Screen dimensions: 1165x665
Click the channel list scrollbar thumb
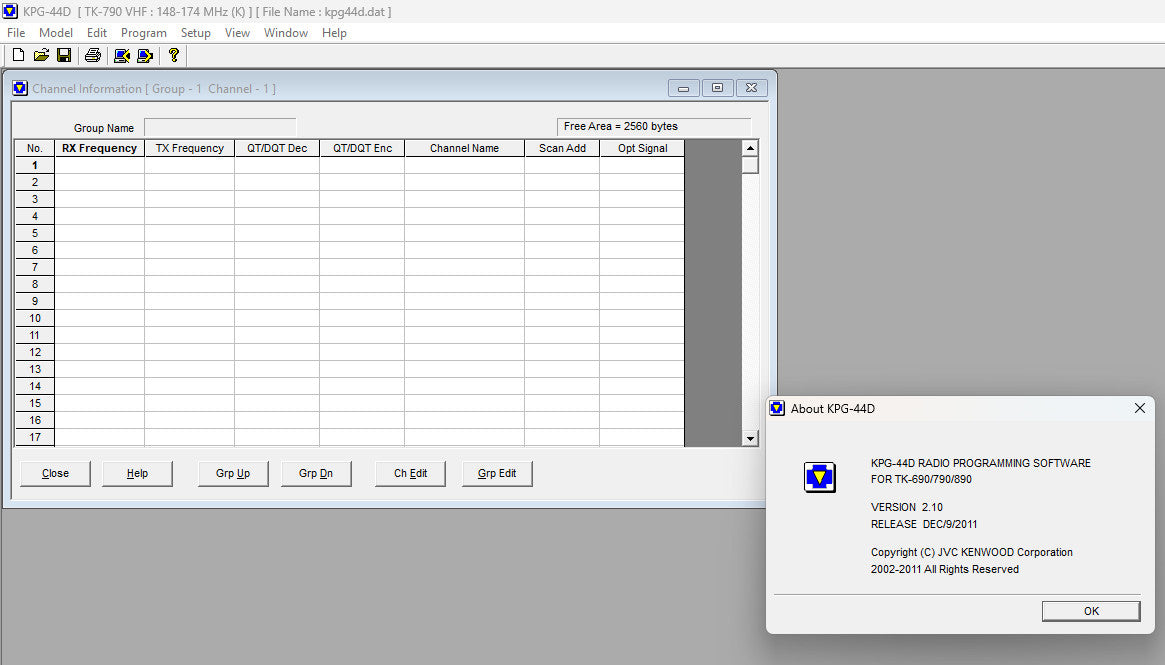[x=750, y=164]
